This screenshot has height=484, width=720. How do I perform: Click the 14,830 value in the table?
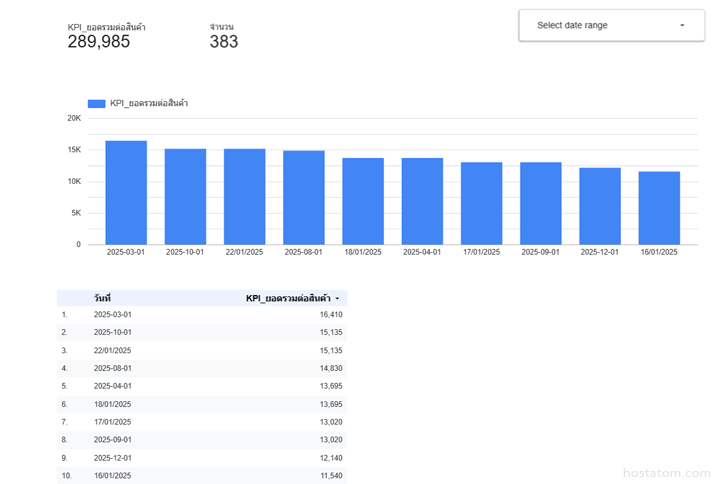click(x=330, y=368)
